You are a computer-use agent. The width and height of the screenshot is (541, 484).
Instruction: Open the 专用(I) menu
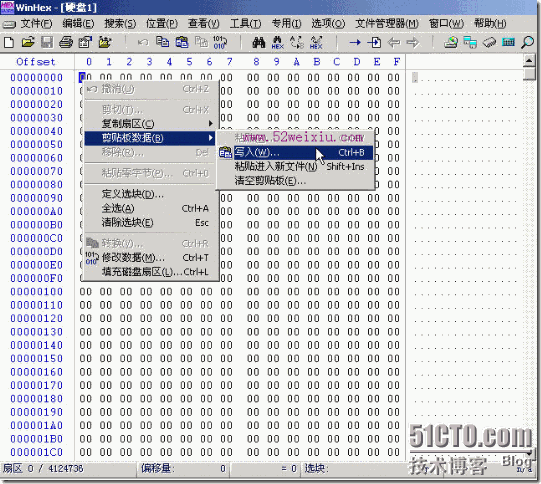(x=286, y=23)
